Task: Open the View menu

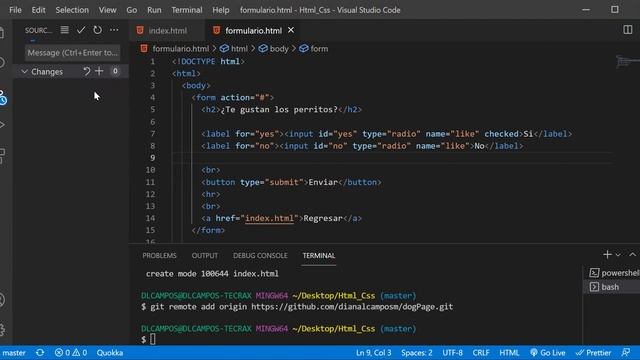Action: click(x=107, y=10)
